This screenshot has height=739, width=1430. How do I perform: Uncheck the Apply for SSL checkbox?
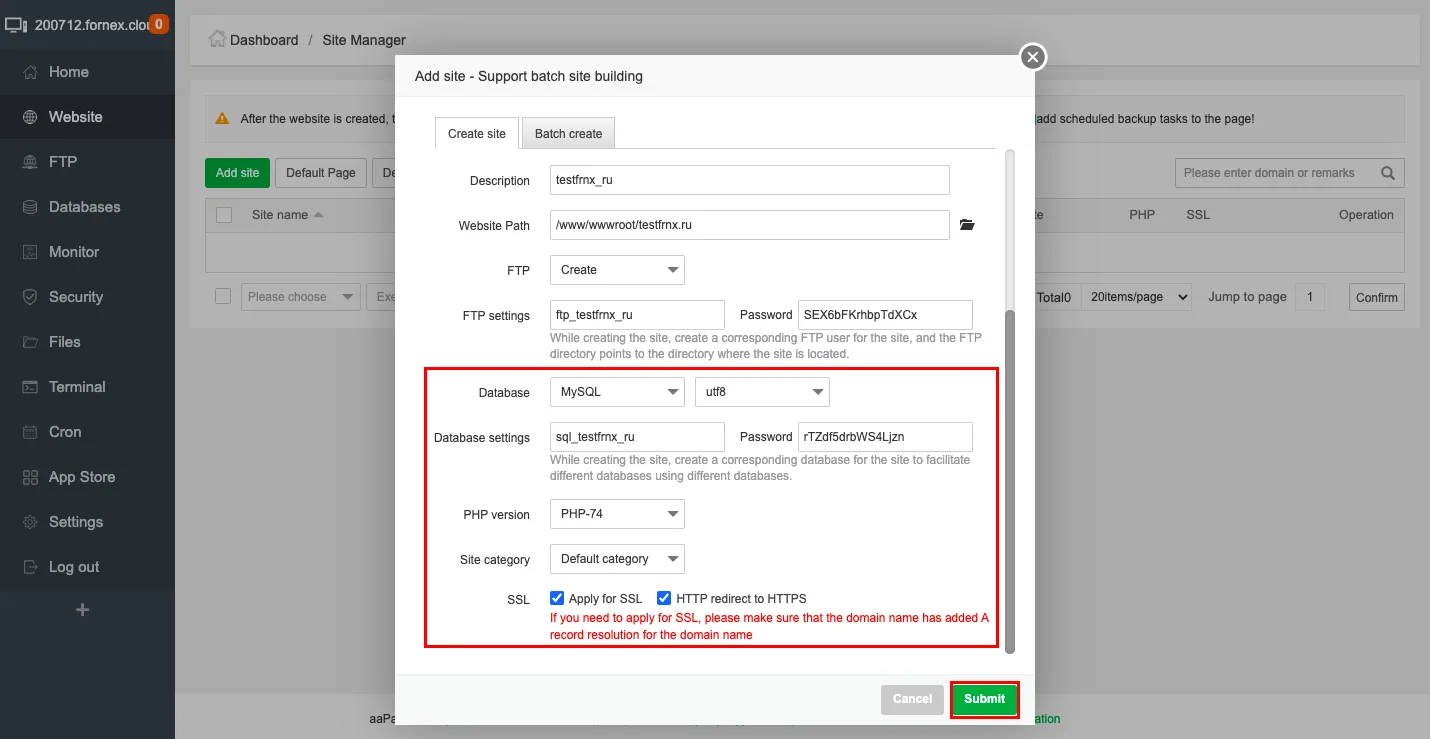[x=557, y=598]
